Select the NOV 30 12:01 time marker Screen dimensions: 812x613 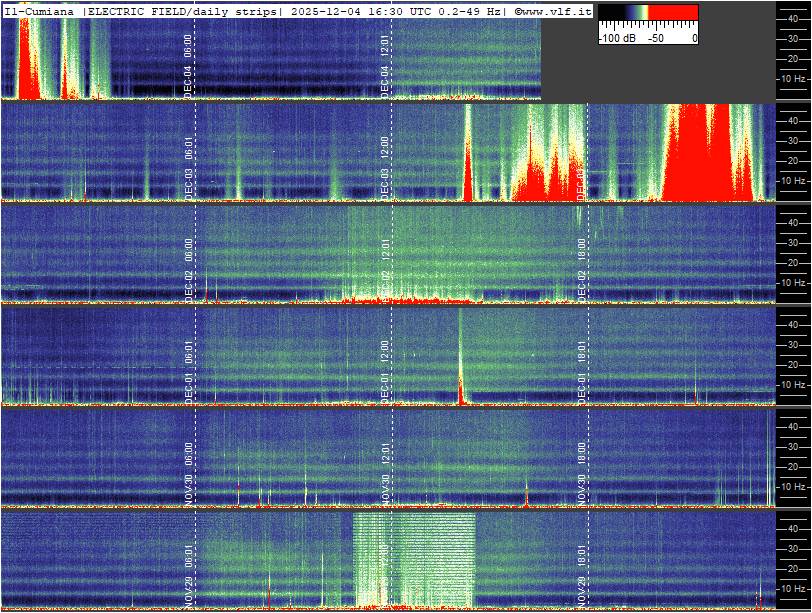pos(385,472)
